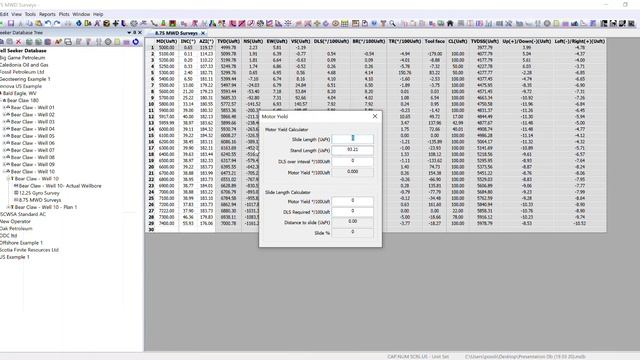
Task: Select 8.75 MWD Surveys in the tree
Action: 40,200
